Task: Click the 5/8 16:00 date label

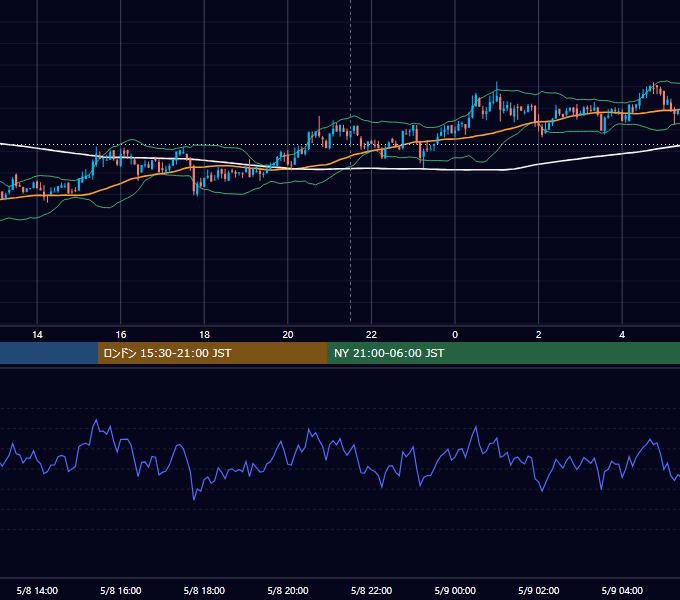Action: [121, 590]
